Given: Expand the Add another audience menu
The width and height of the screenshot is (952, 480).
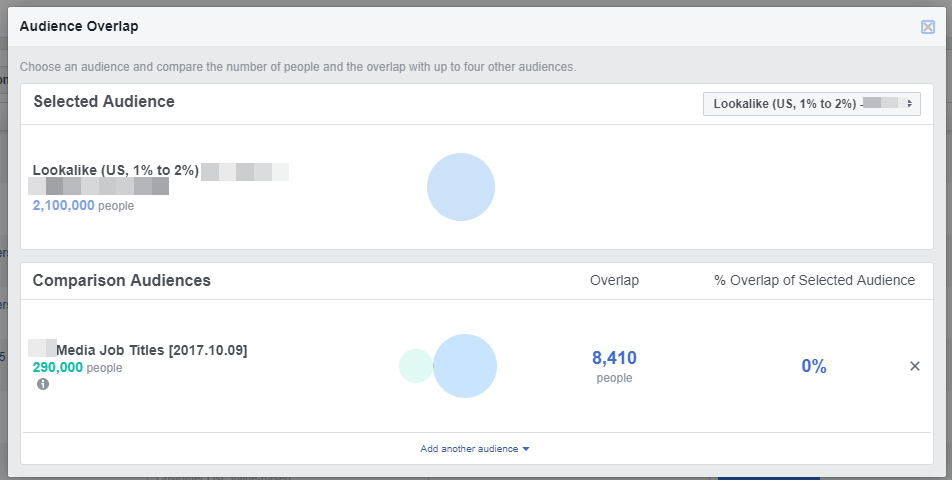Looking at the screenshot, I should 475,449.
